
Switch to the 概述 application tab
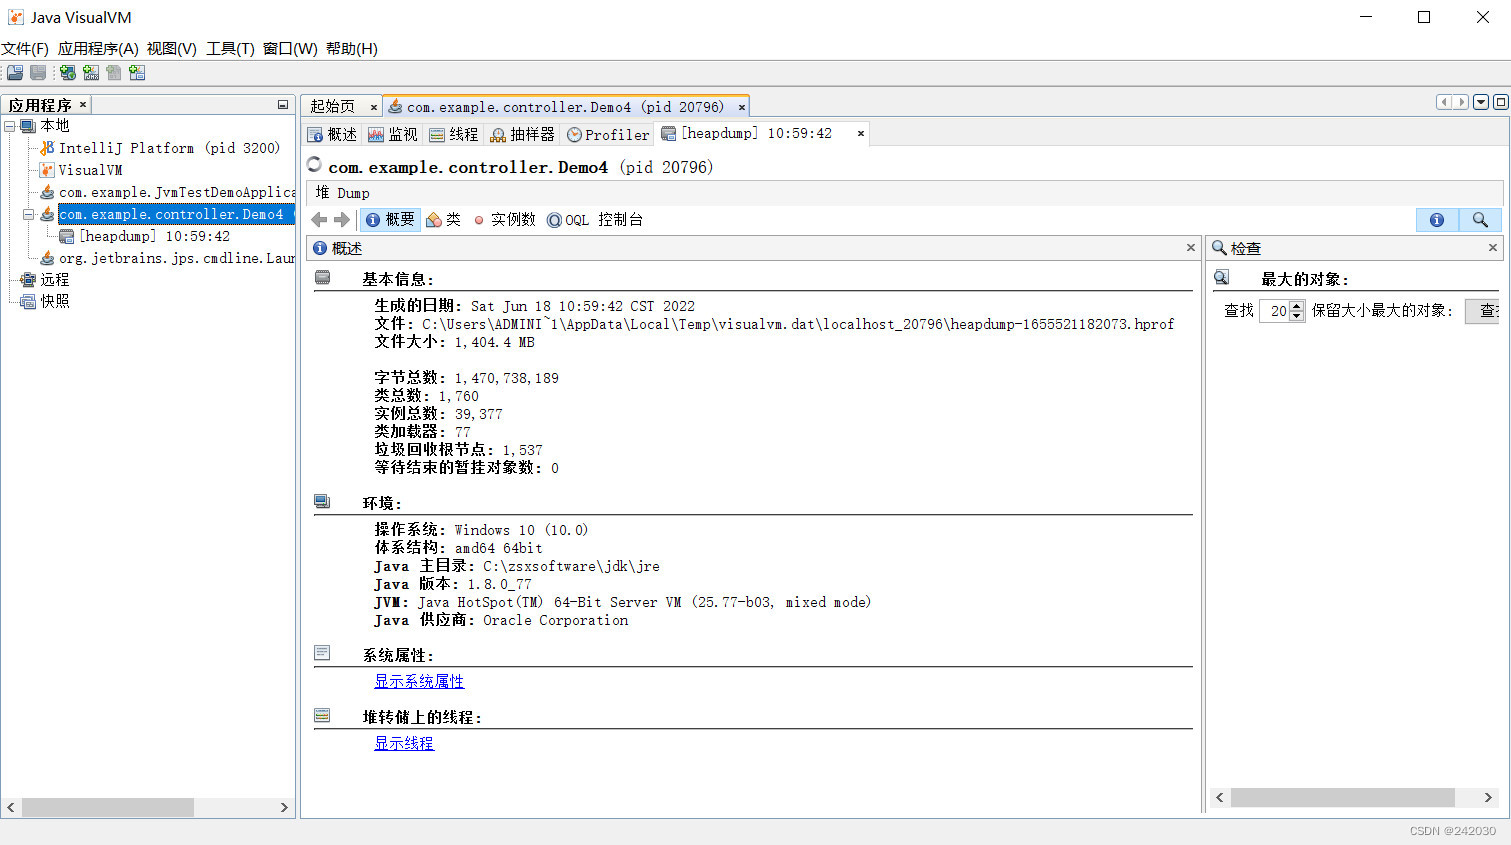332,134
